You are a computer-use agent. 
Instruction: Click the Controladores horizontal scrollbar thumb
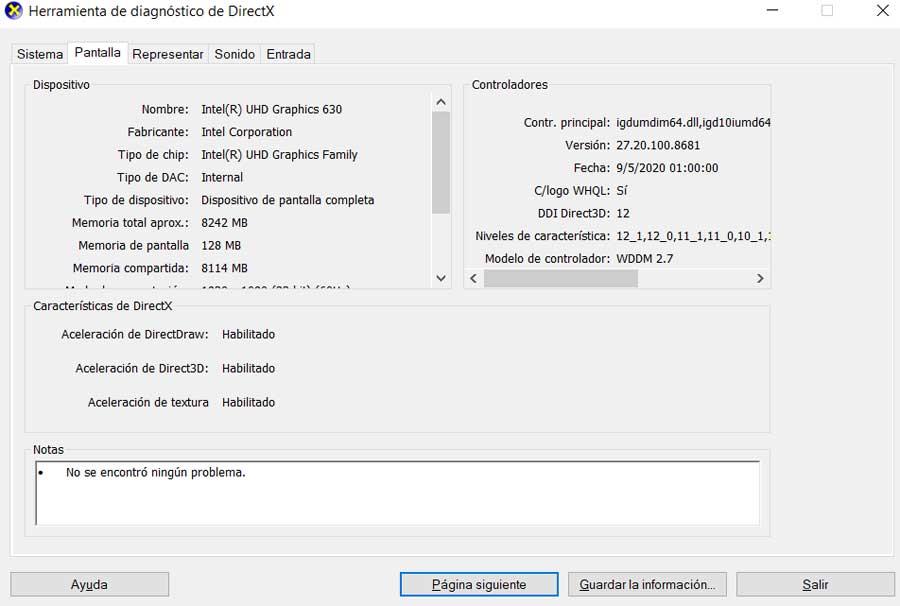(x=561, y=278)
